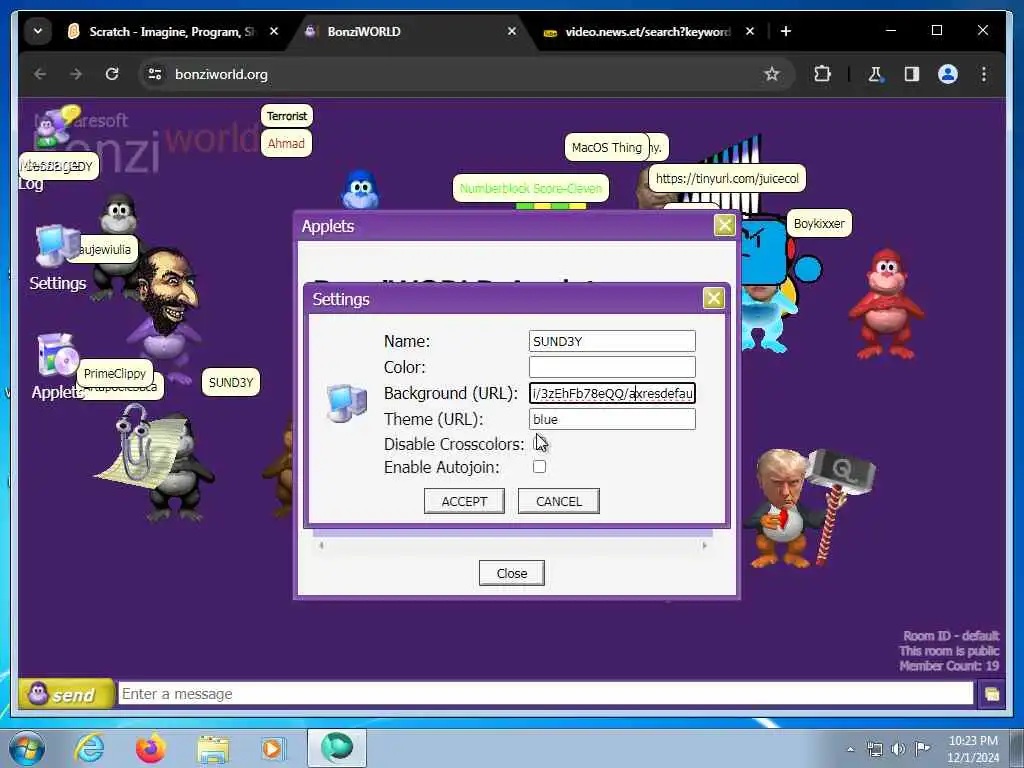The width and height of the screenshot is (1024, 768).
Task: Click the Numberblock Score-Eleven tag
Action: 531,188
